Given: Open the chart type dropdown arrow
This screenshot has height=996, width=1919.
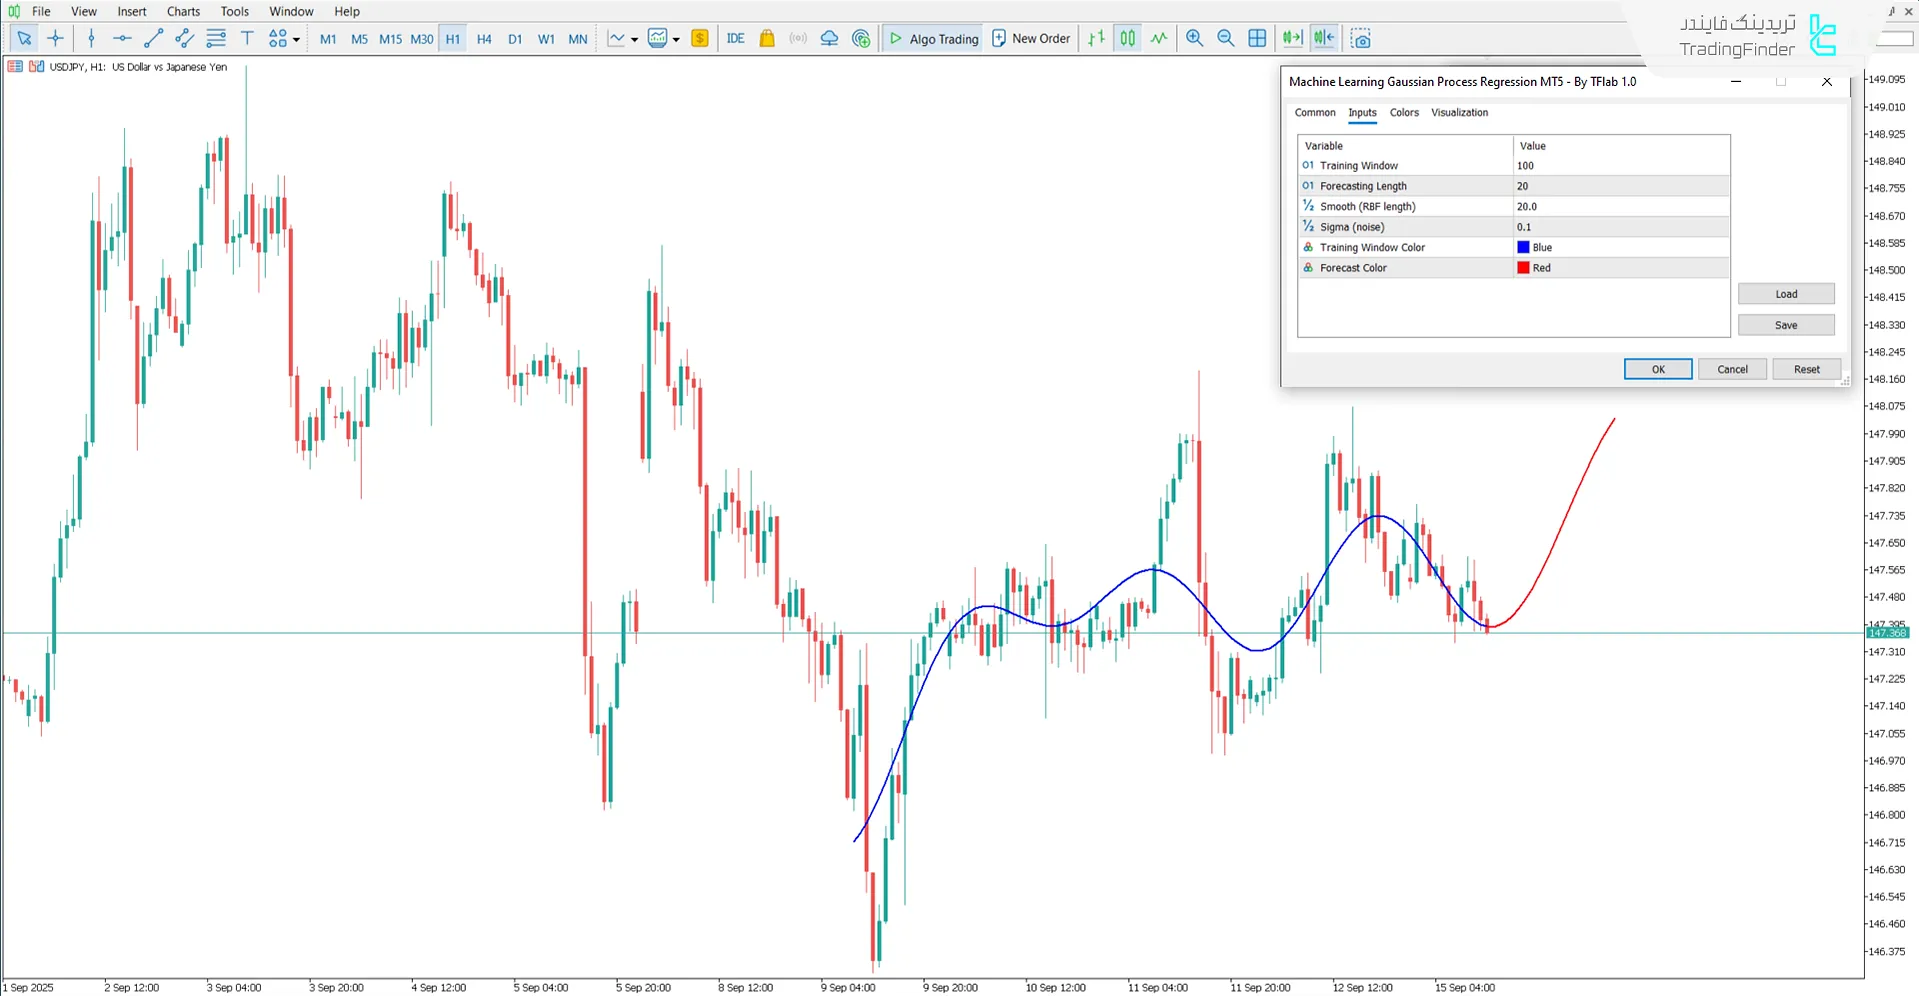Looking at the screenshot, I should click(634, 40).
